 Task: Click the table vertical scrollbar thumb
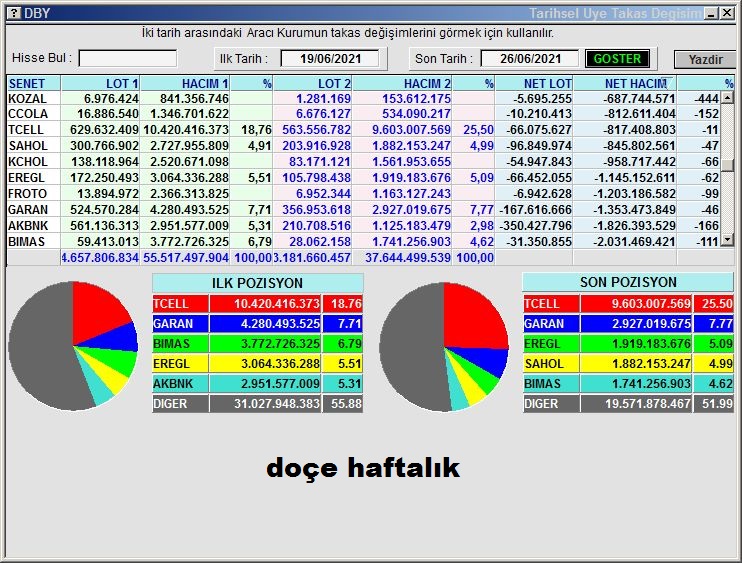pyautogui.click(x=727, y=165)
